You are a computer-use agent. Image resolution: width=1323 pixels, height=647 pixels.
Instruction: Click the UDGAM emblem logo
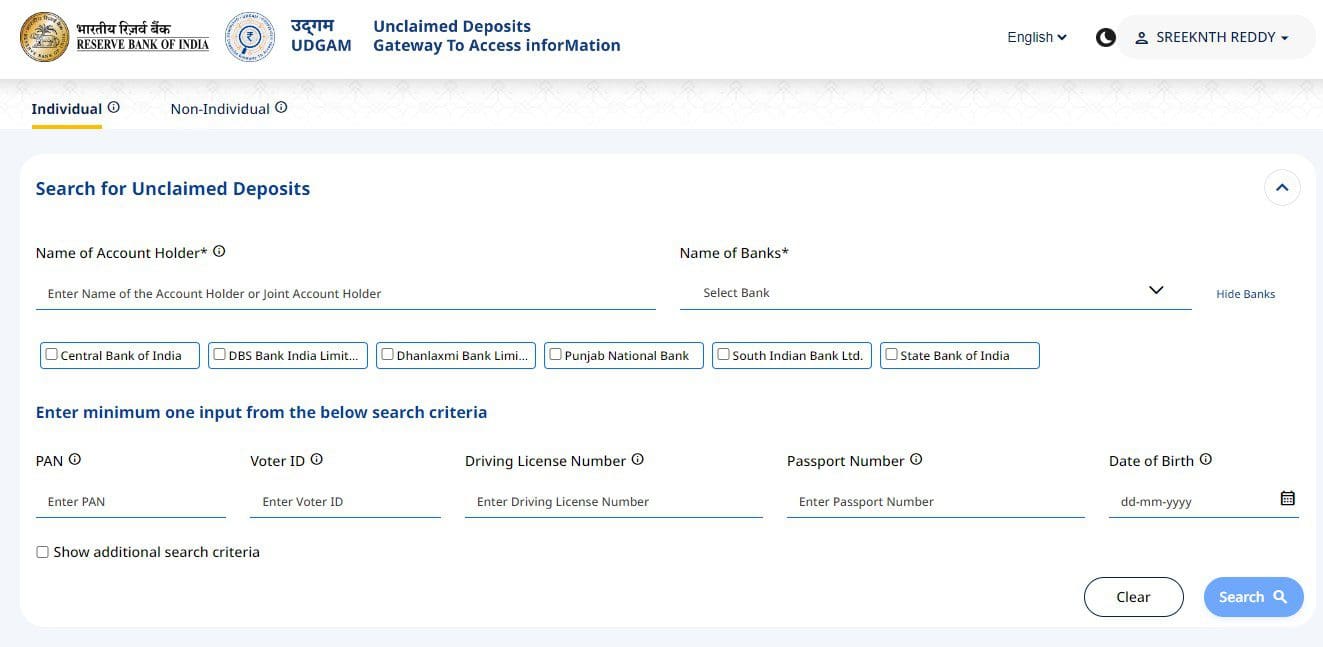tap(249, 37)
